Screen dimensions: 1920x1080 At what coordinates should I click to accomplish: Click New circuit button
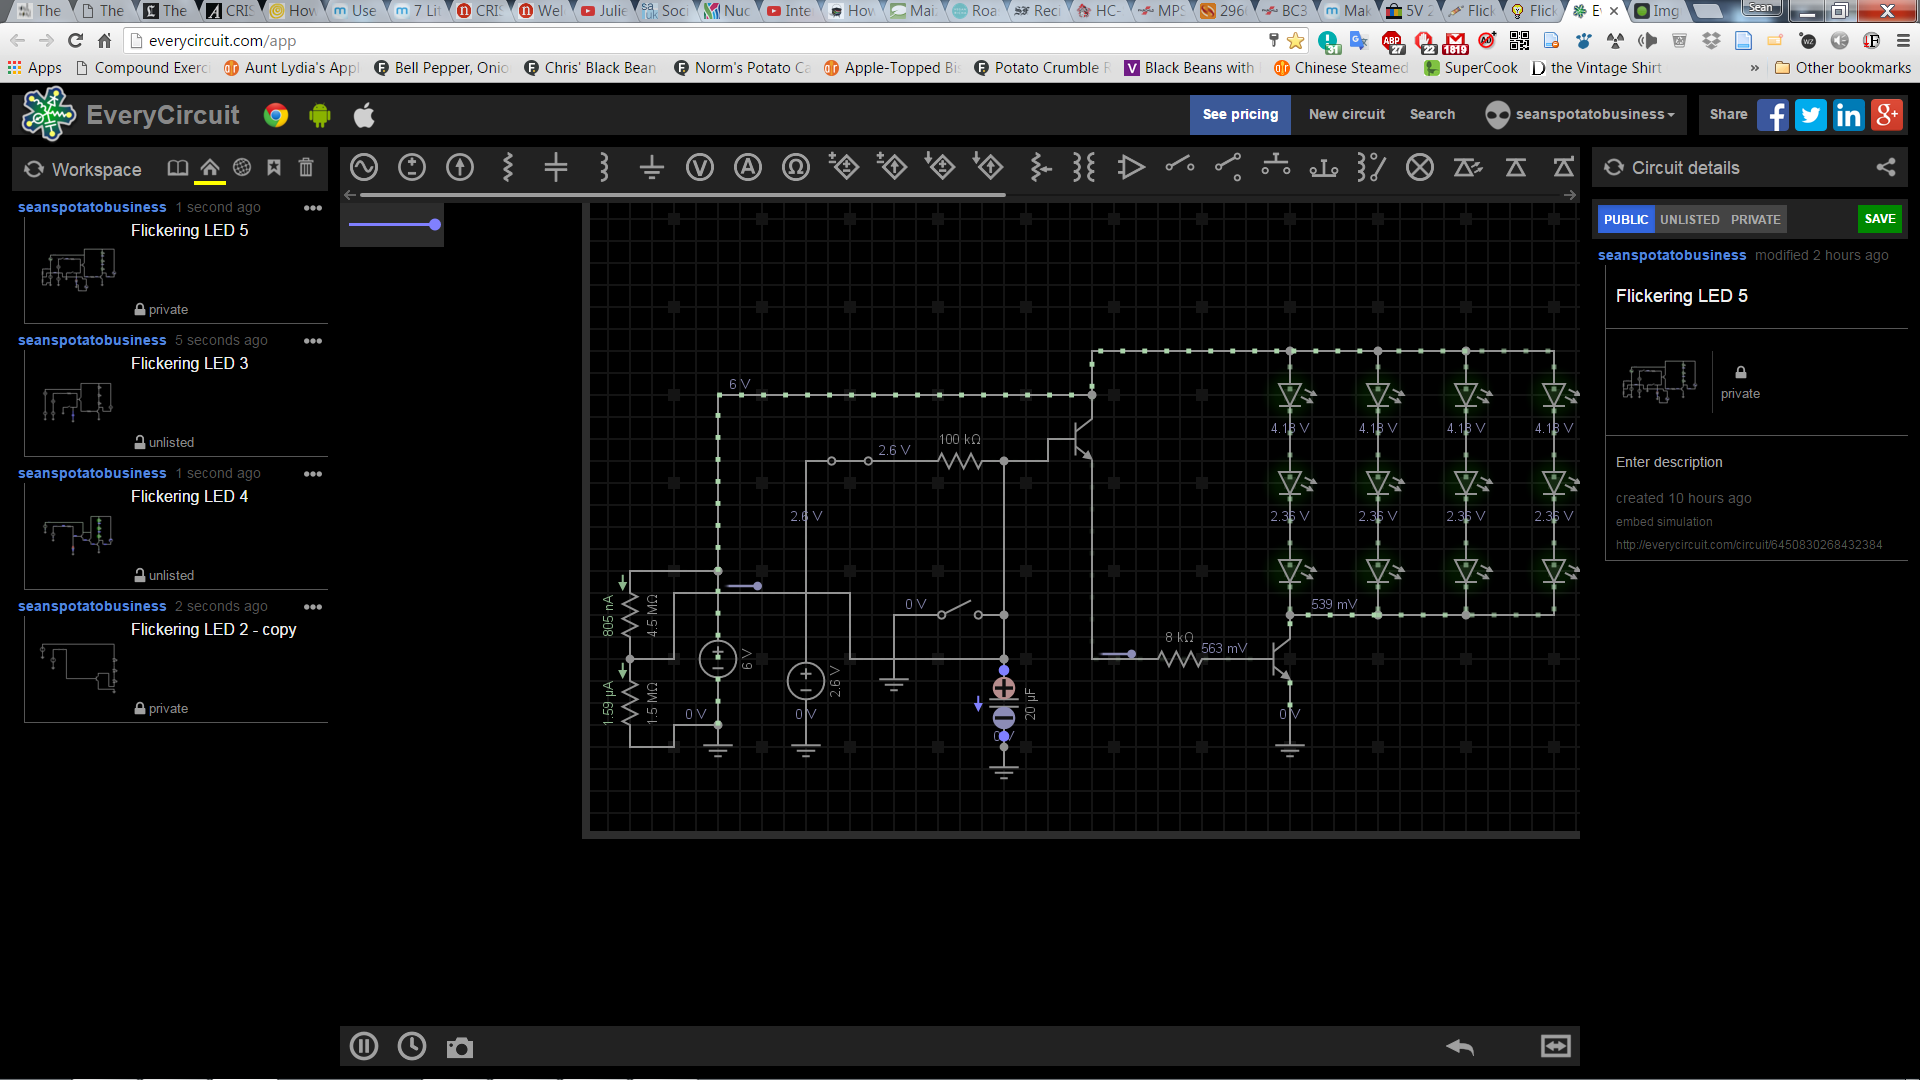pos(1346,113)
